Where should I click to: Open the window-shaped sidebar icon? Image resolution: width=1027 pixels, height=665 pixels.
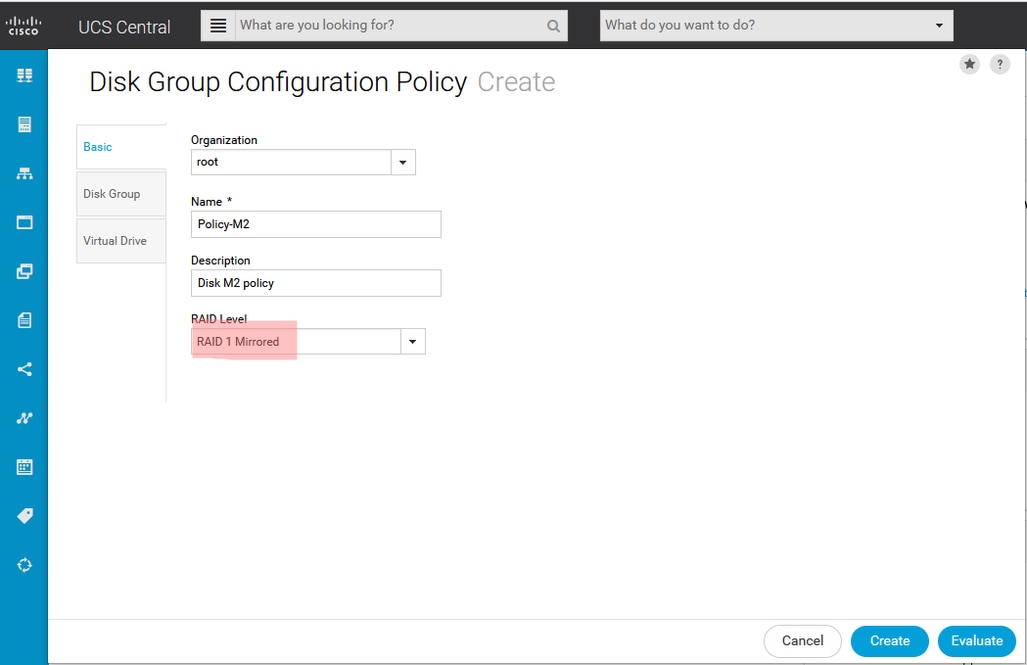[x=24, y=222]
